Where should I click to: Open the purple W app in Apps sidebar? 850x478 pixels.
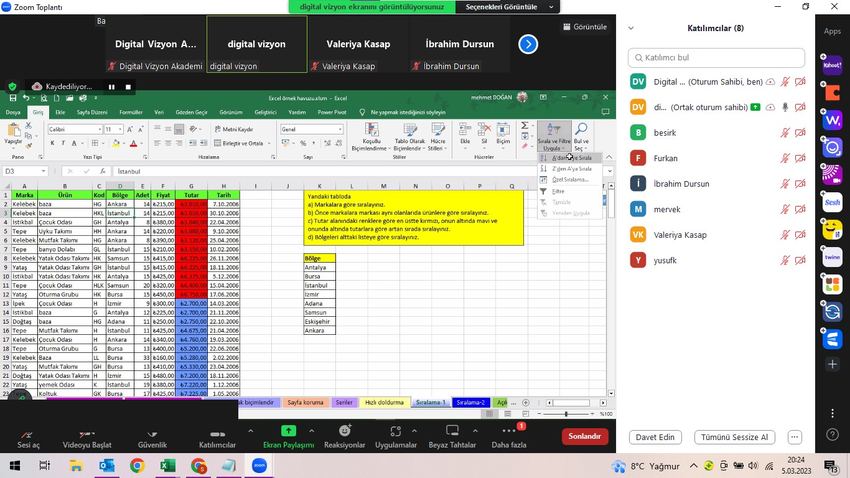click(x=832, y=120)
